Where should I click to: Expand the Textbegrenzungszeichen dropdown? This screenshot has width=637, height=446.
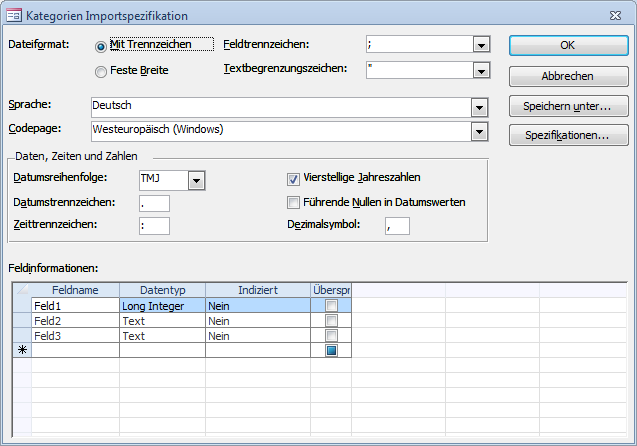tap(481, 70)
